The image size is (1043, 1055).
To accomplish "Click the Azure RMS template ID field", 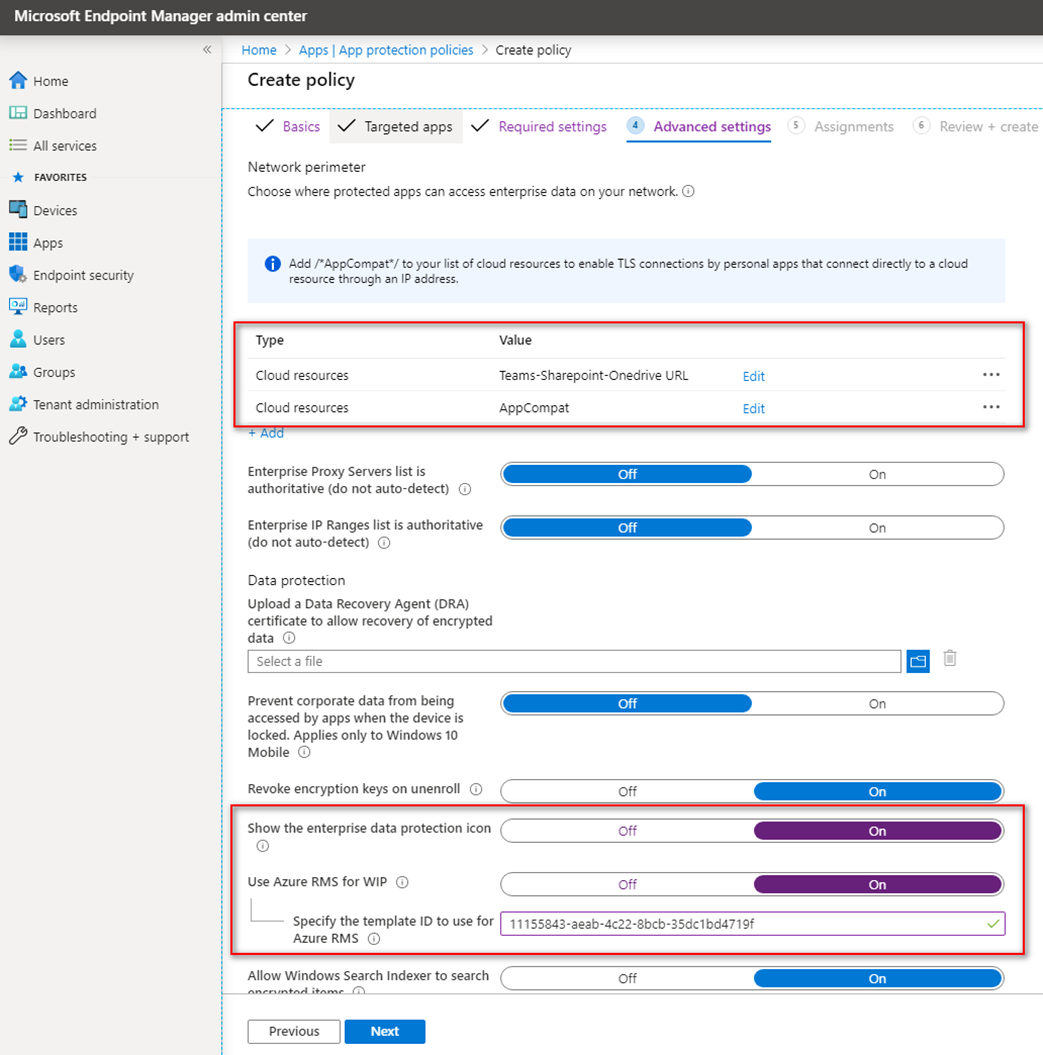I will (752, 924).
